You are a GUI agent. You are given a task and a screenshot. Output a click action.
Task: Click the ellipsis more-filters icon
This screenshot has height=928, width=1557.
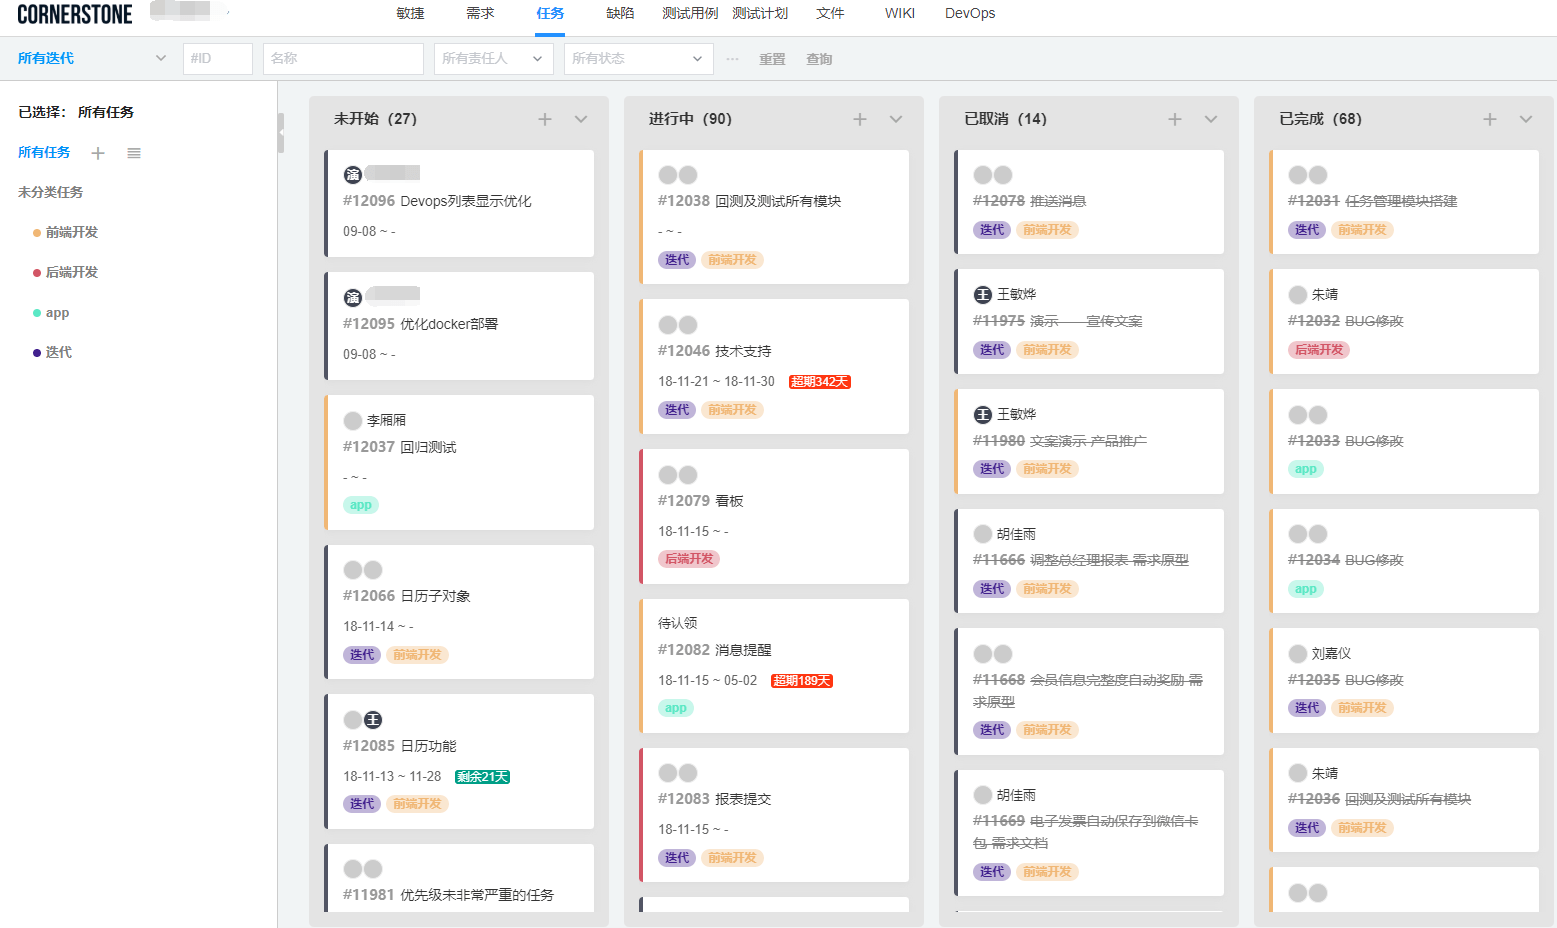pos(733,59)
